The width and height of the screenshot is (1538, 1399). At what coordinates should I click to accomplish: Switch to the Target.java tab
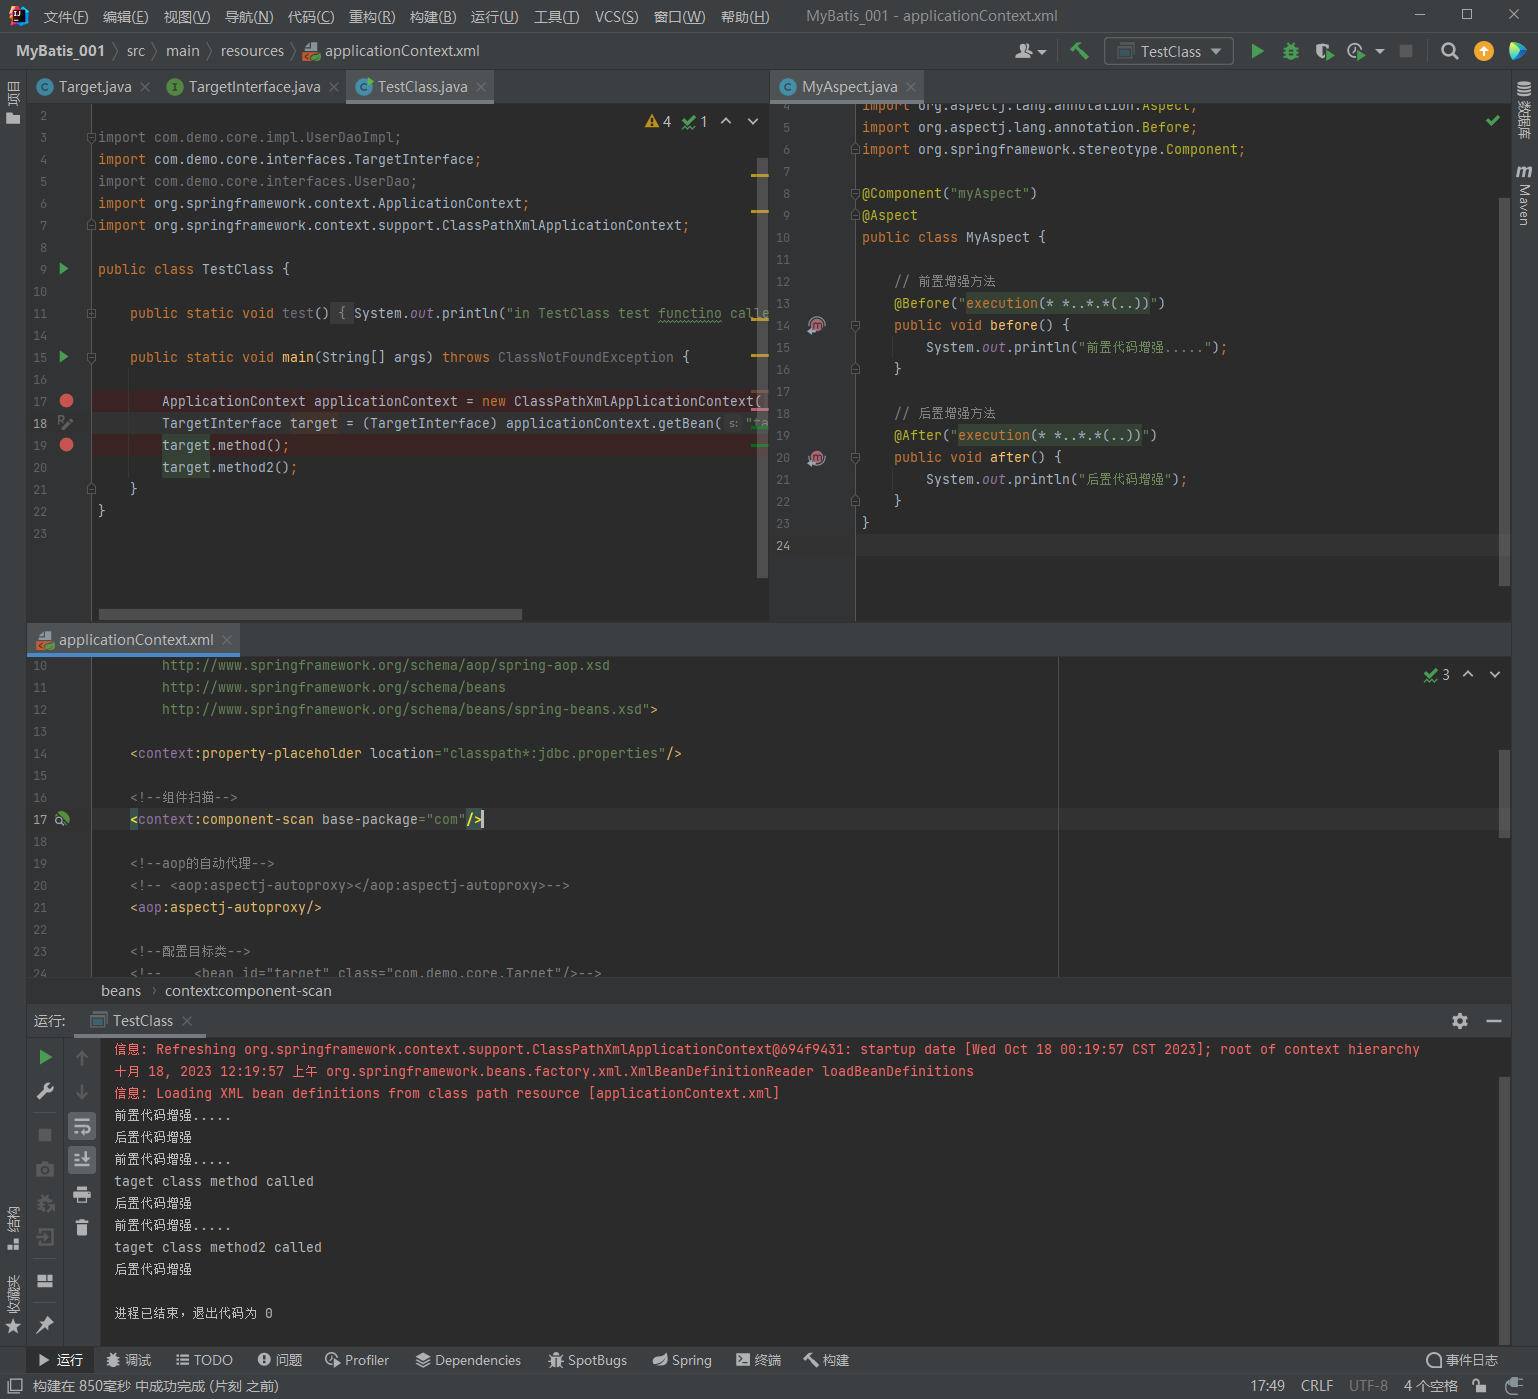[x=94, y=87]
